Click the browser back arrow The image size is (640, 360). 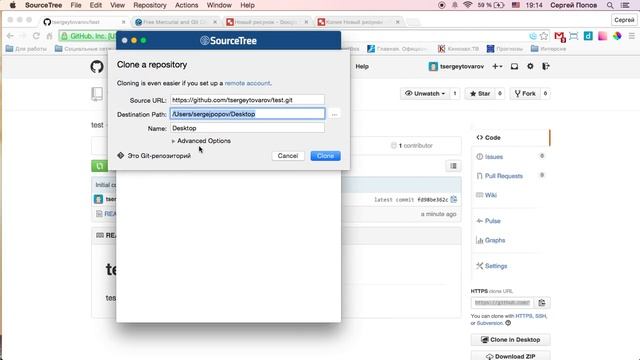(10, 36)
